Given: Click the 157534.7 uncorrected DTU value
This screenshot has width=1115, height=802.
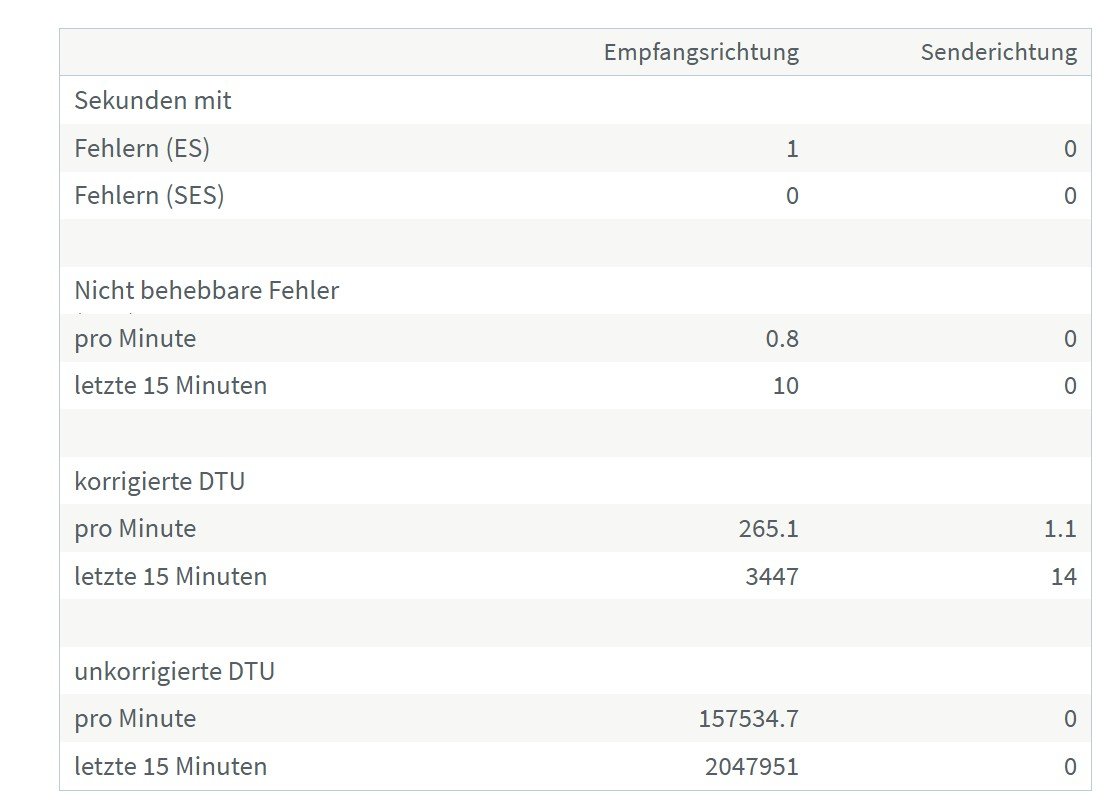Looking at the screenshot, I should 749,719.
